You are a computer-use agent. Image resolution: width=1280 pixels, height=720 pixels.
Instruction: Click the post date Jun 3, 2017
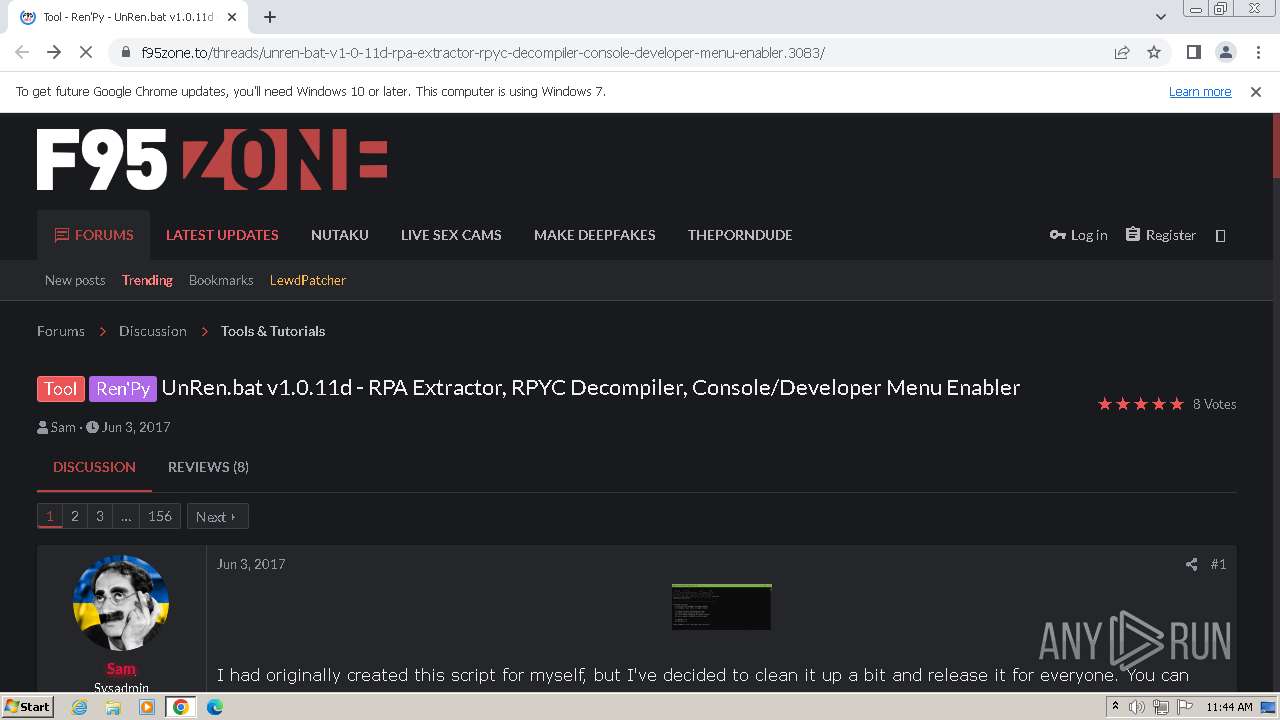[x=251, y=564]
